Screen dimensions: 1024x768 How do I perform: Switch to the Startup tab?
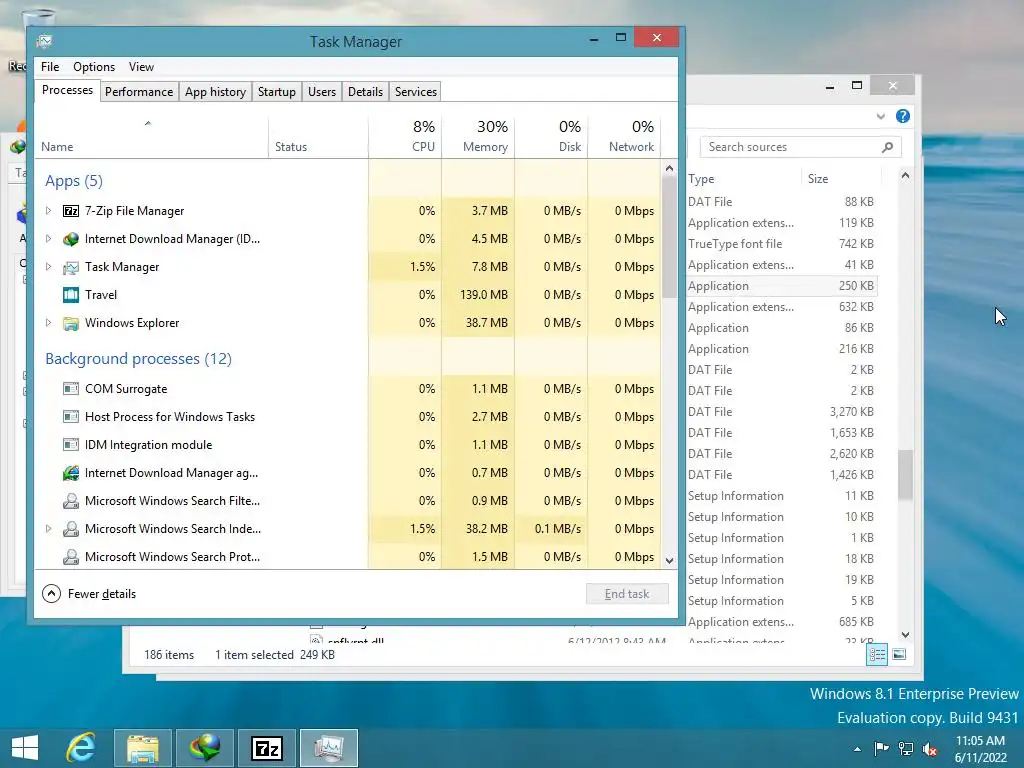tap(277, 91)
